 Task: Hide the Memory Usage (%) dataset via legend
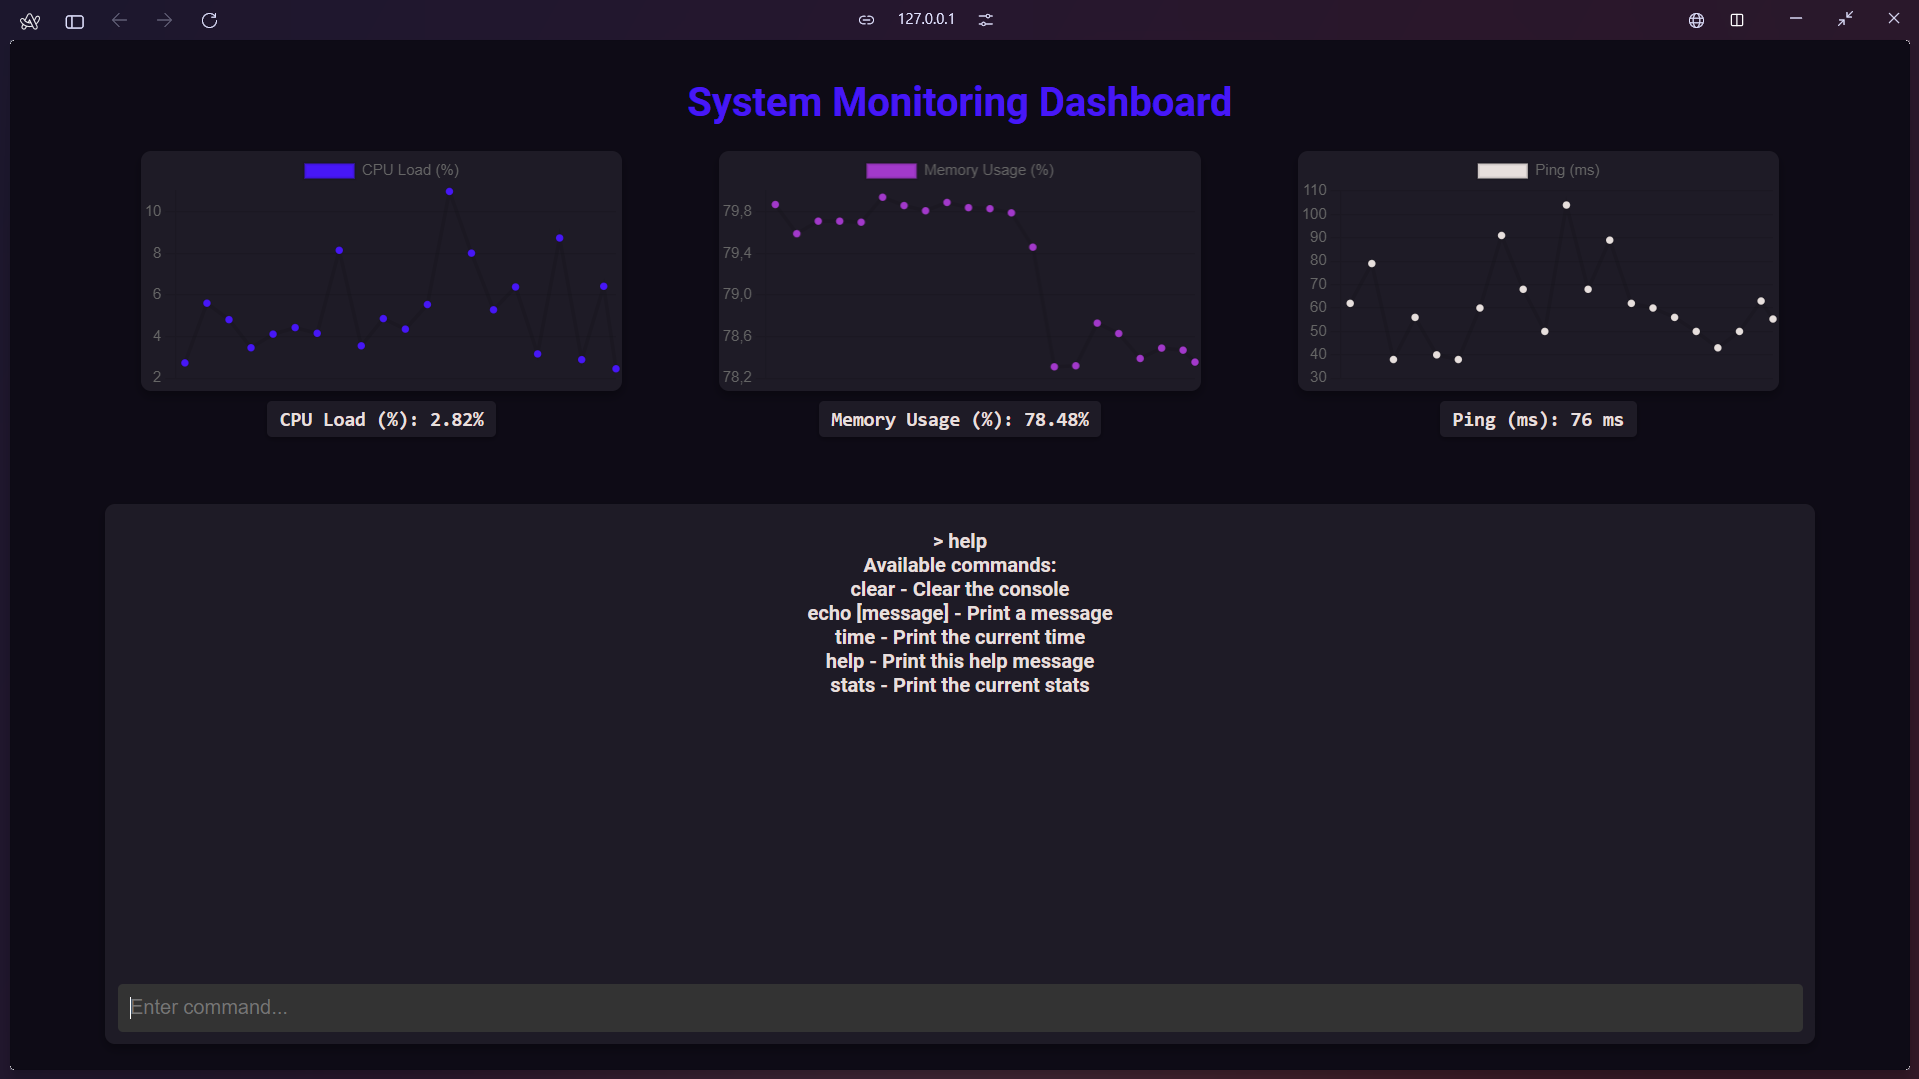(x=988, y=170)
